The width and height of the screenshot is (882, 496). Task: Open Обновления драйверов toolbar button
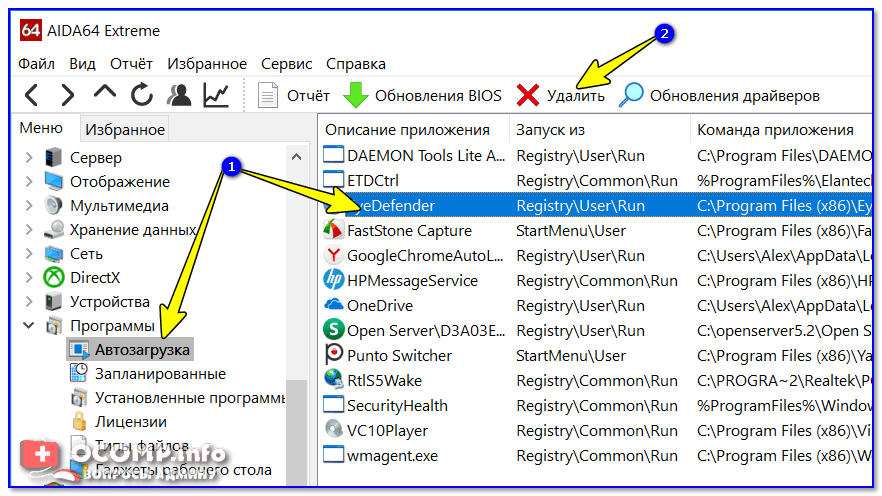coord(719,95)
